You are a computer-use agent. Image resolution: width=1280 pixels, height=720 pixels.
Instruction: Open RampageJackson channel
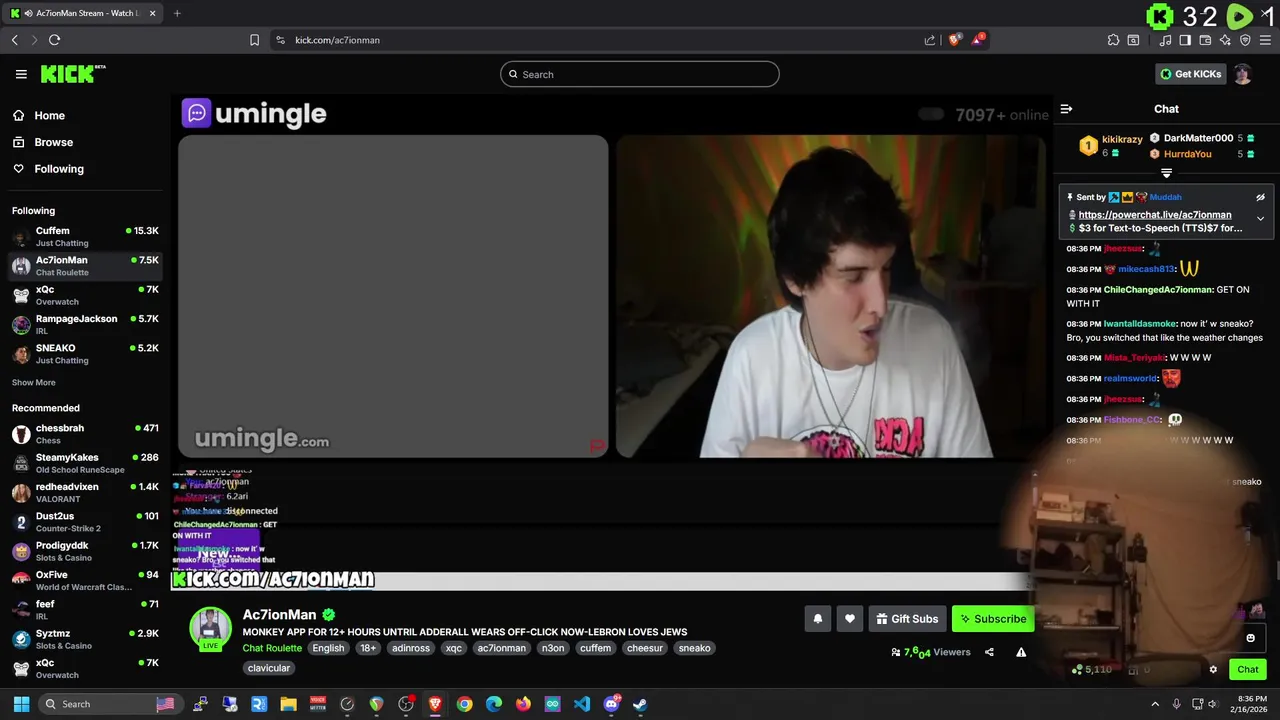(x=85, y=324)
